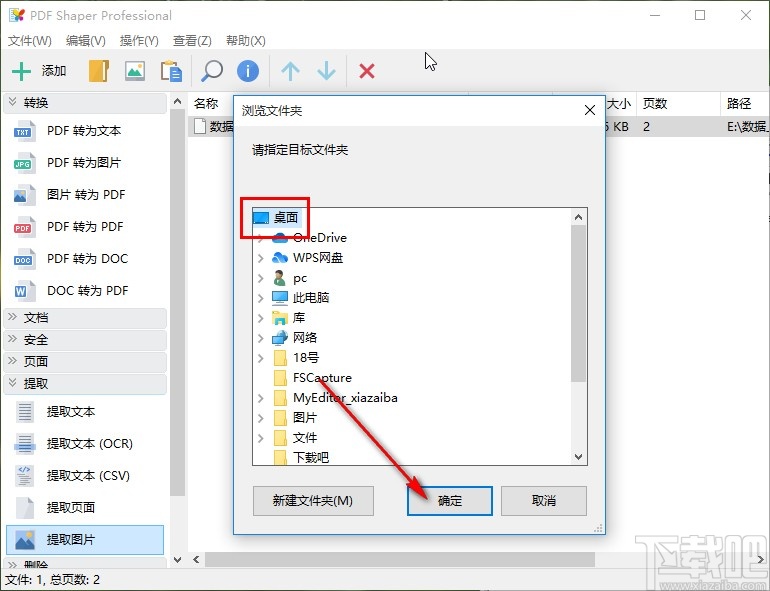Open the 文件(W) menu
The height and width of the screenshot is (591, 770).
29,41
